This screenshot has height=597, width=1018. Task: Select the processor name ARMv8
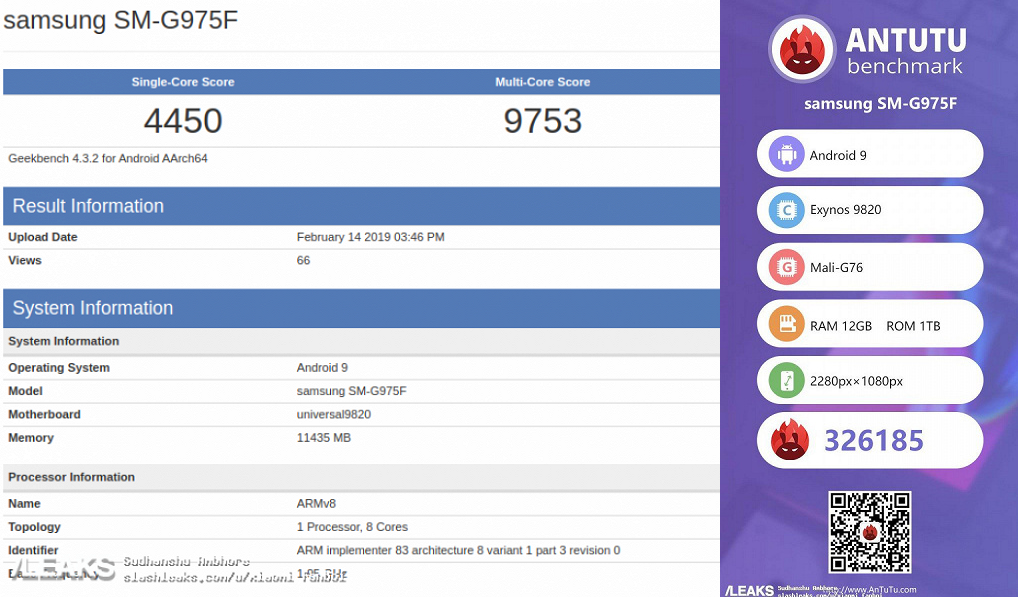(316, 504)
